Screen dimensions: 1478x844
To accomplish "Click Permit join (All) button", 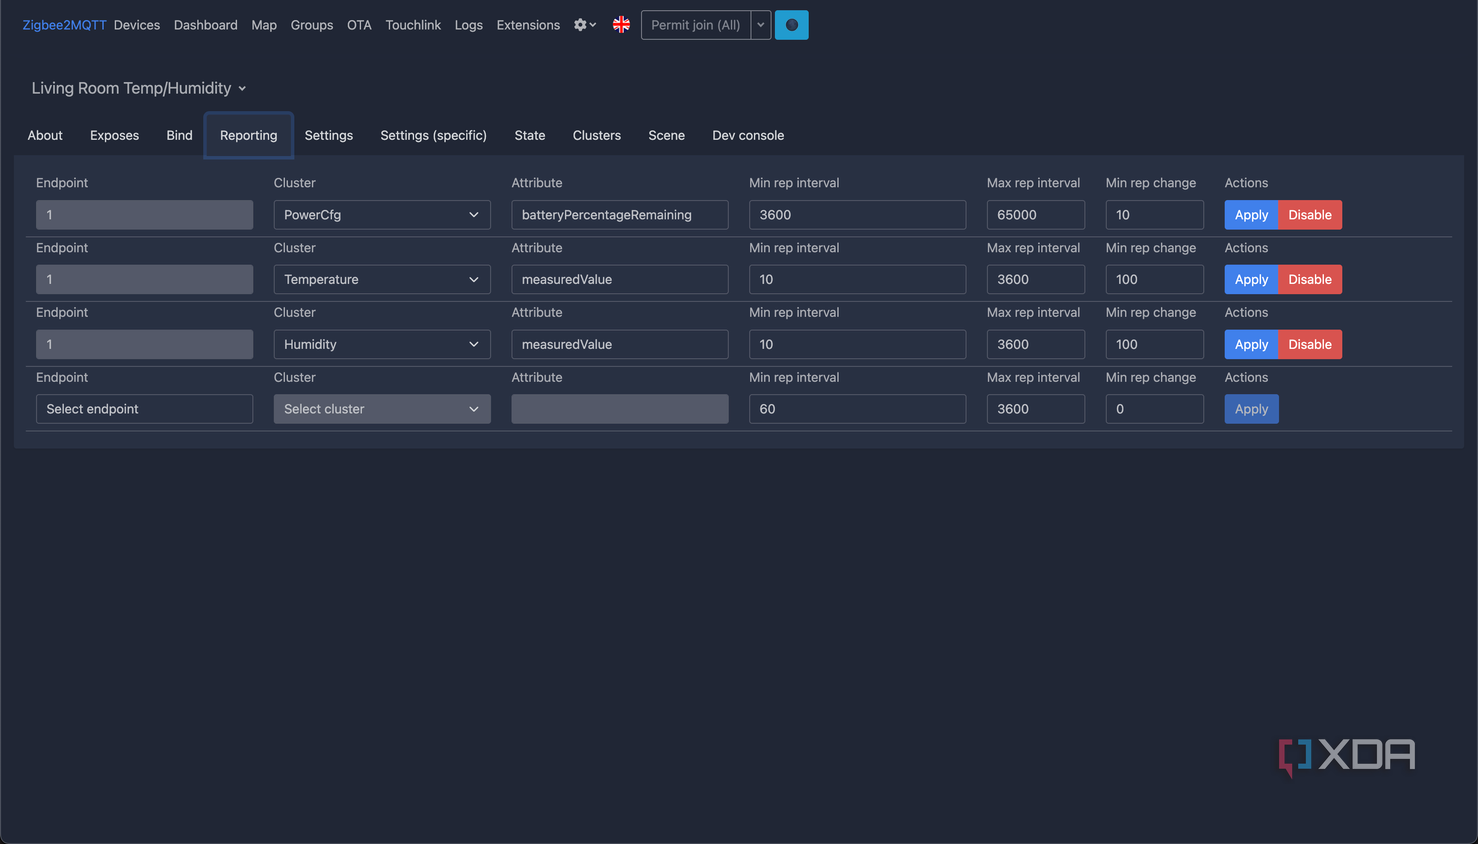I will point(696,25).
